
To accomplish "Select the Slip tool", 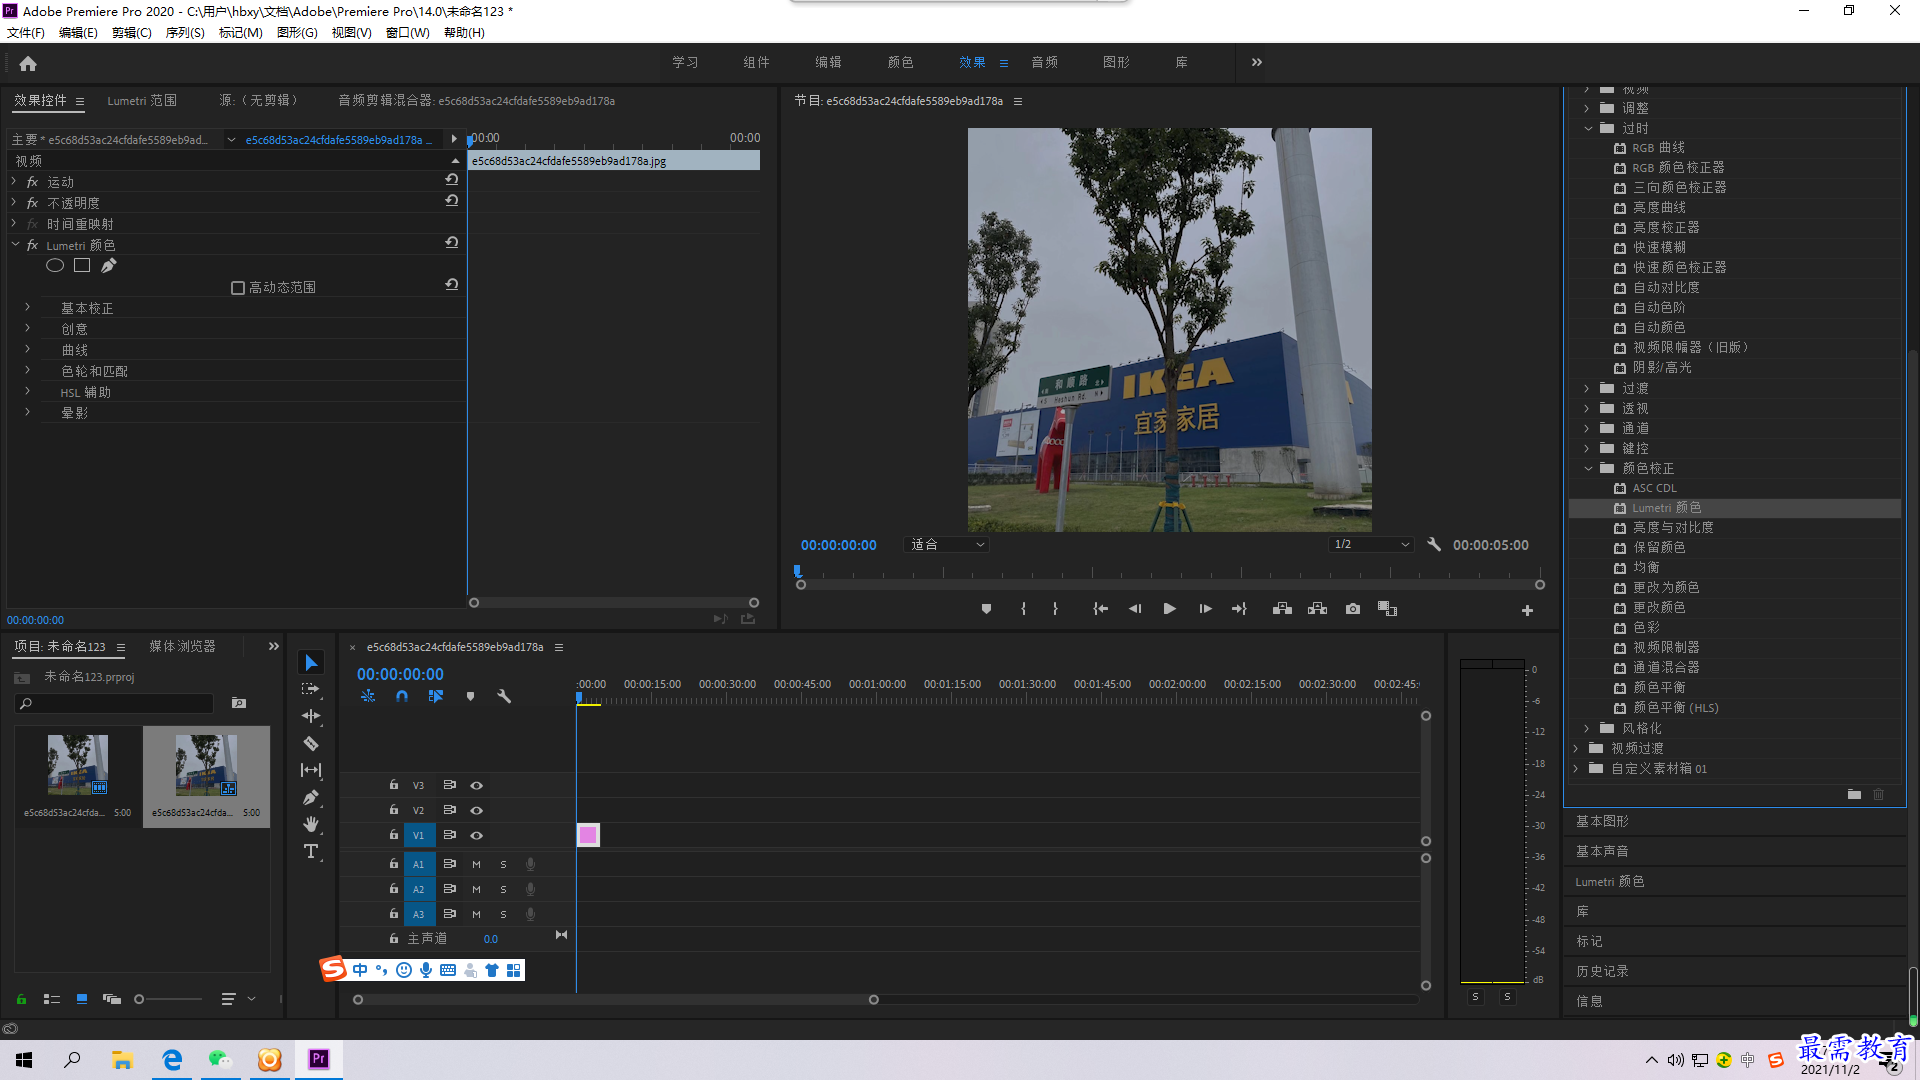I will (x=311, y=770).
